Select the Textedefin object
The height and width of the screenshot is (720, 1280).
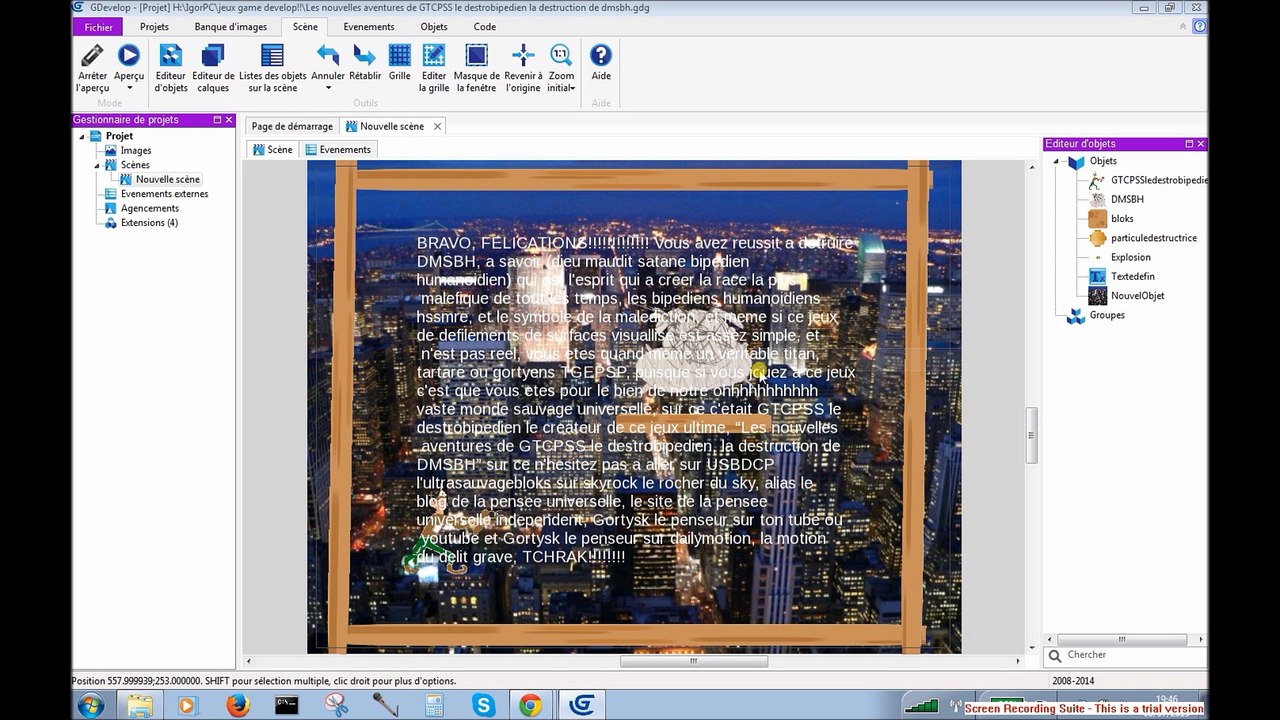pos(1133,276)
